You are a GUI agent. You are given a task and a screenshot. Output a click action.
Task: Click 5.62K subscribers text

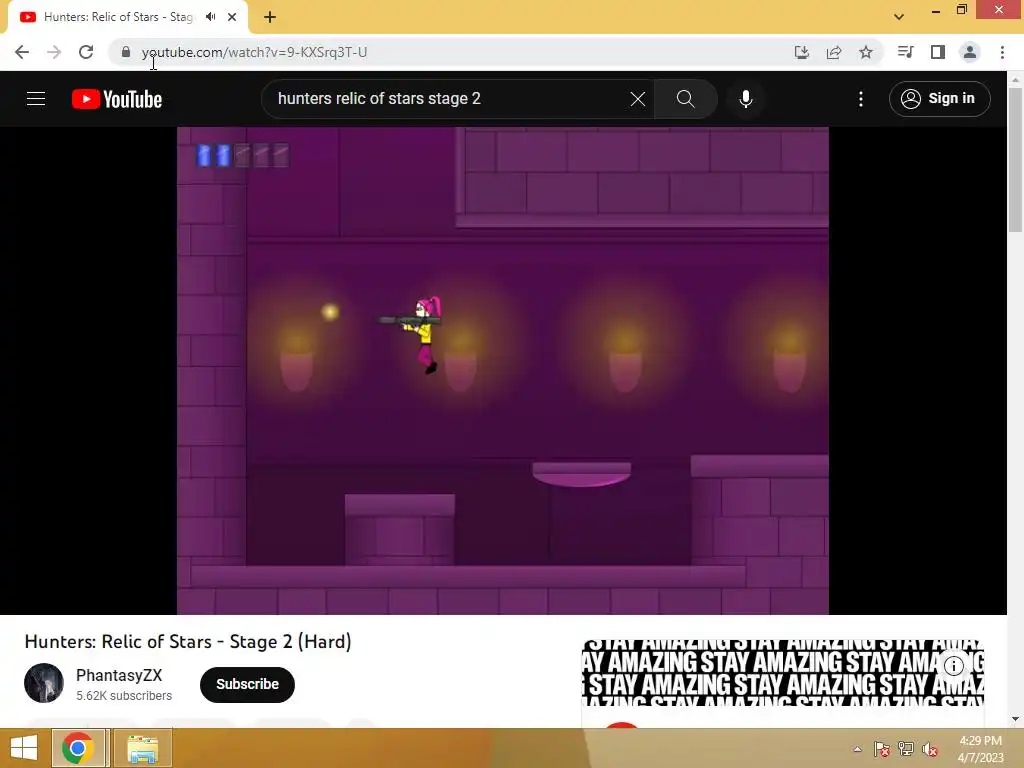pos(124,696)
